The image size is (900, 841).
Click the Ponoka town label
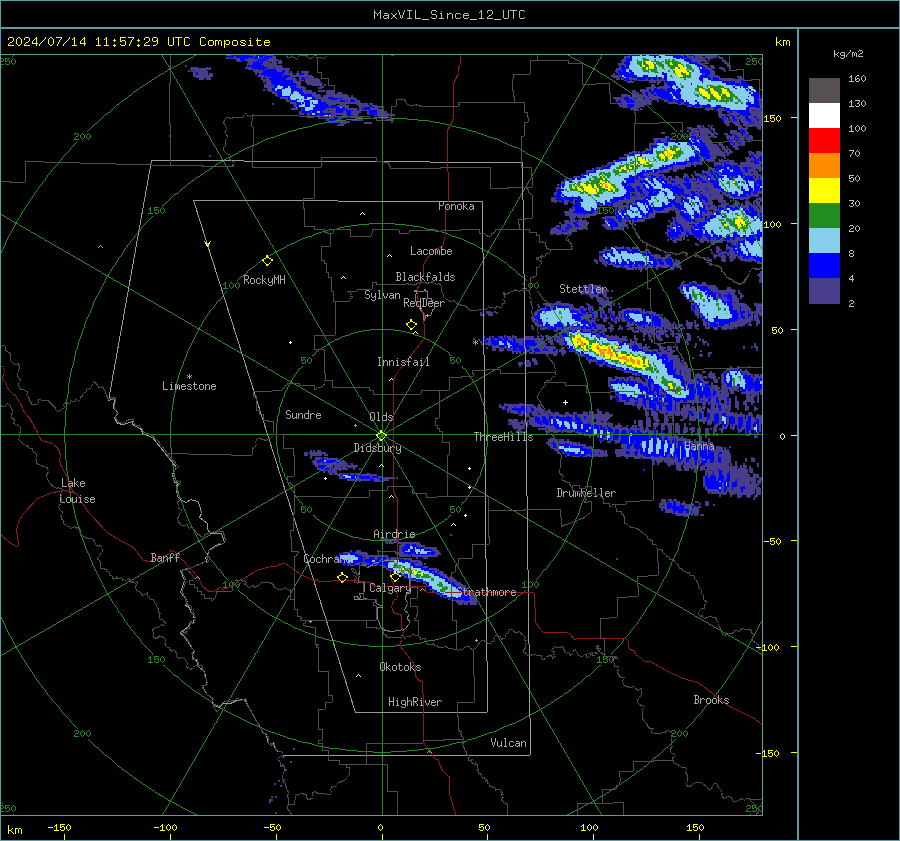coord(456,206)
